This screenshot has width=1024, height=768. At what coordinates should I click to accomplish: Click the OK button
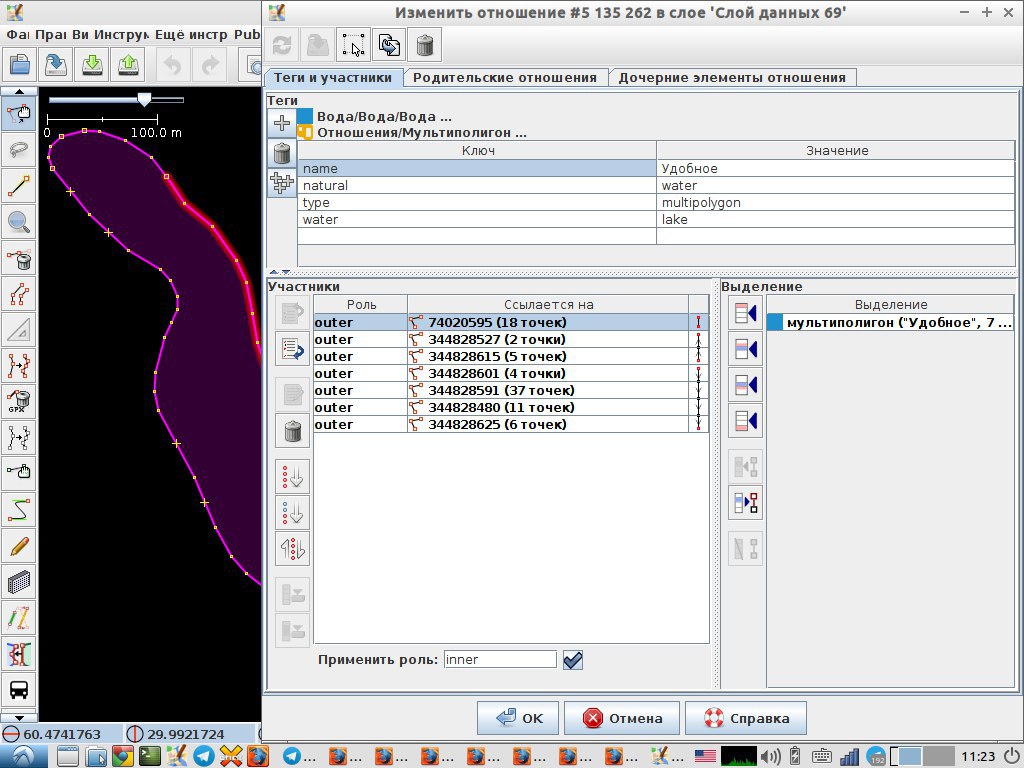click(518, 718)
